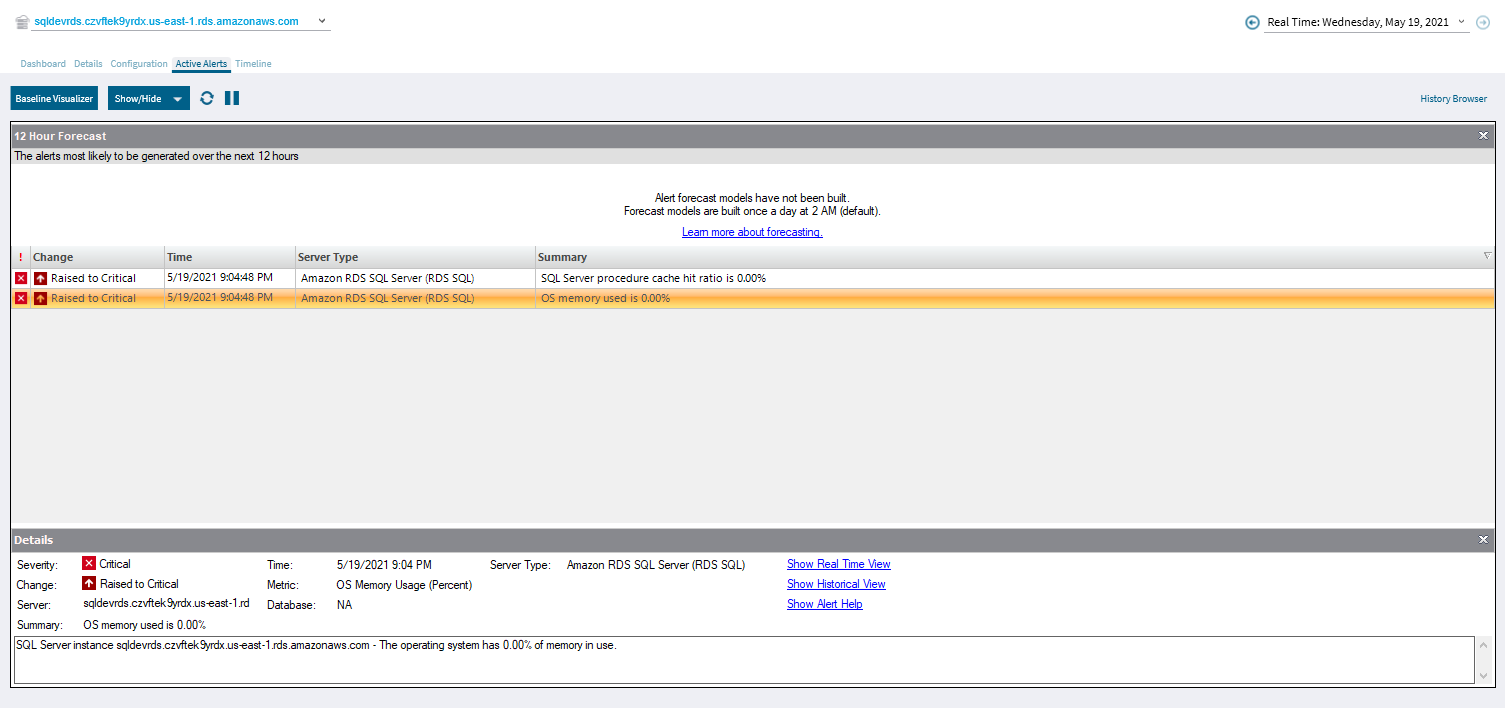
Task: Open the Show Historical View link
Action: [836, 584]
